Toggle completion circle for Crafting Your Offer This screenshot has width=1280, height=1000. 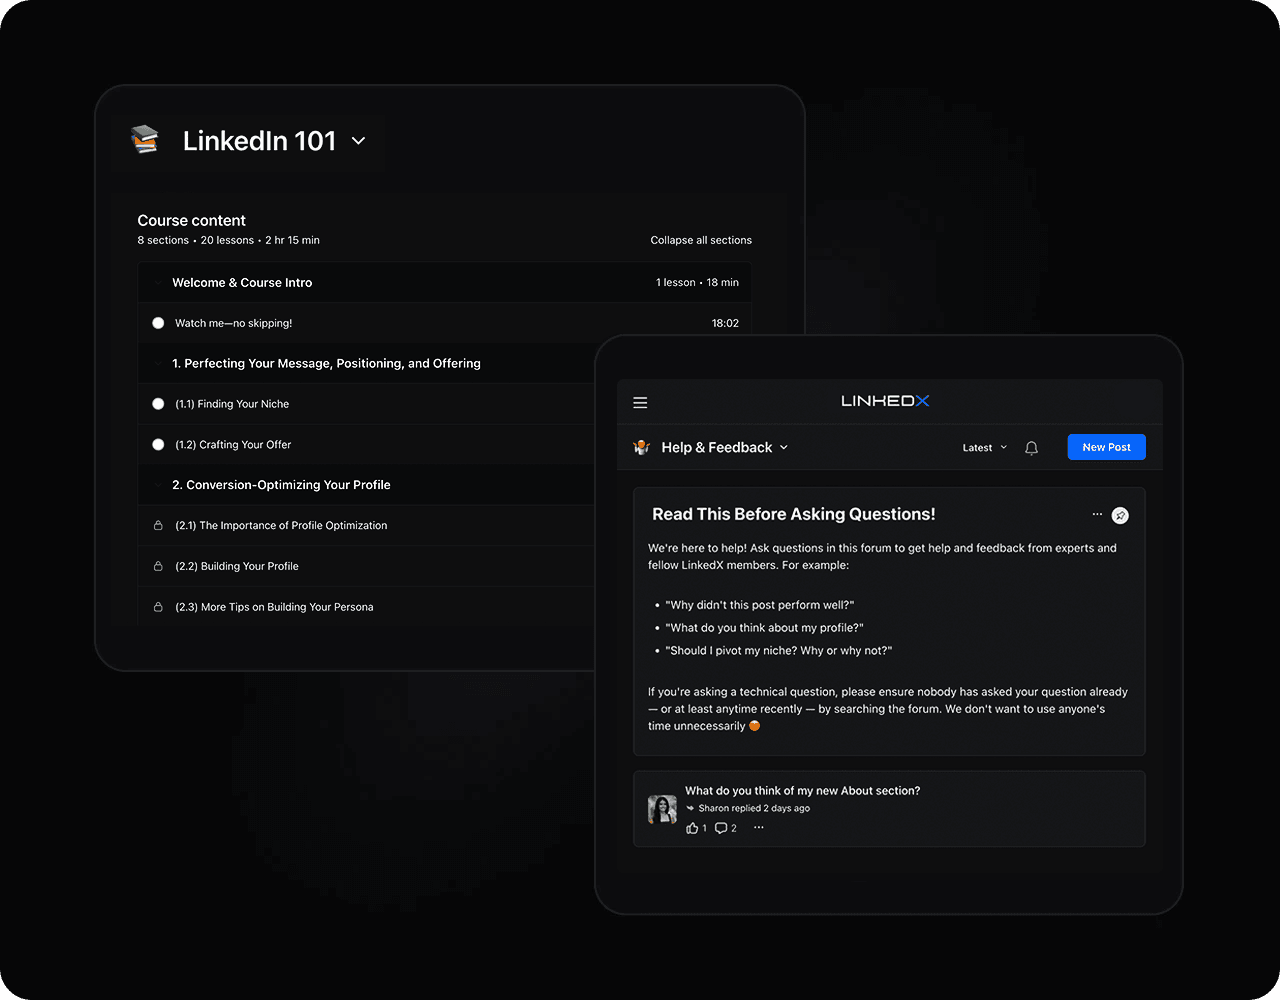point(158,444)
